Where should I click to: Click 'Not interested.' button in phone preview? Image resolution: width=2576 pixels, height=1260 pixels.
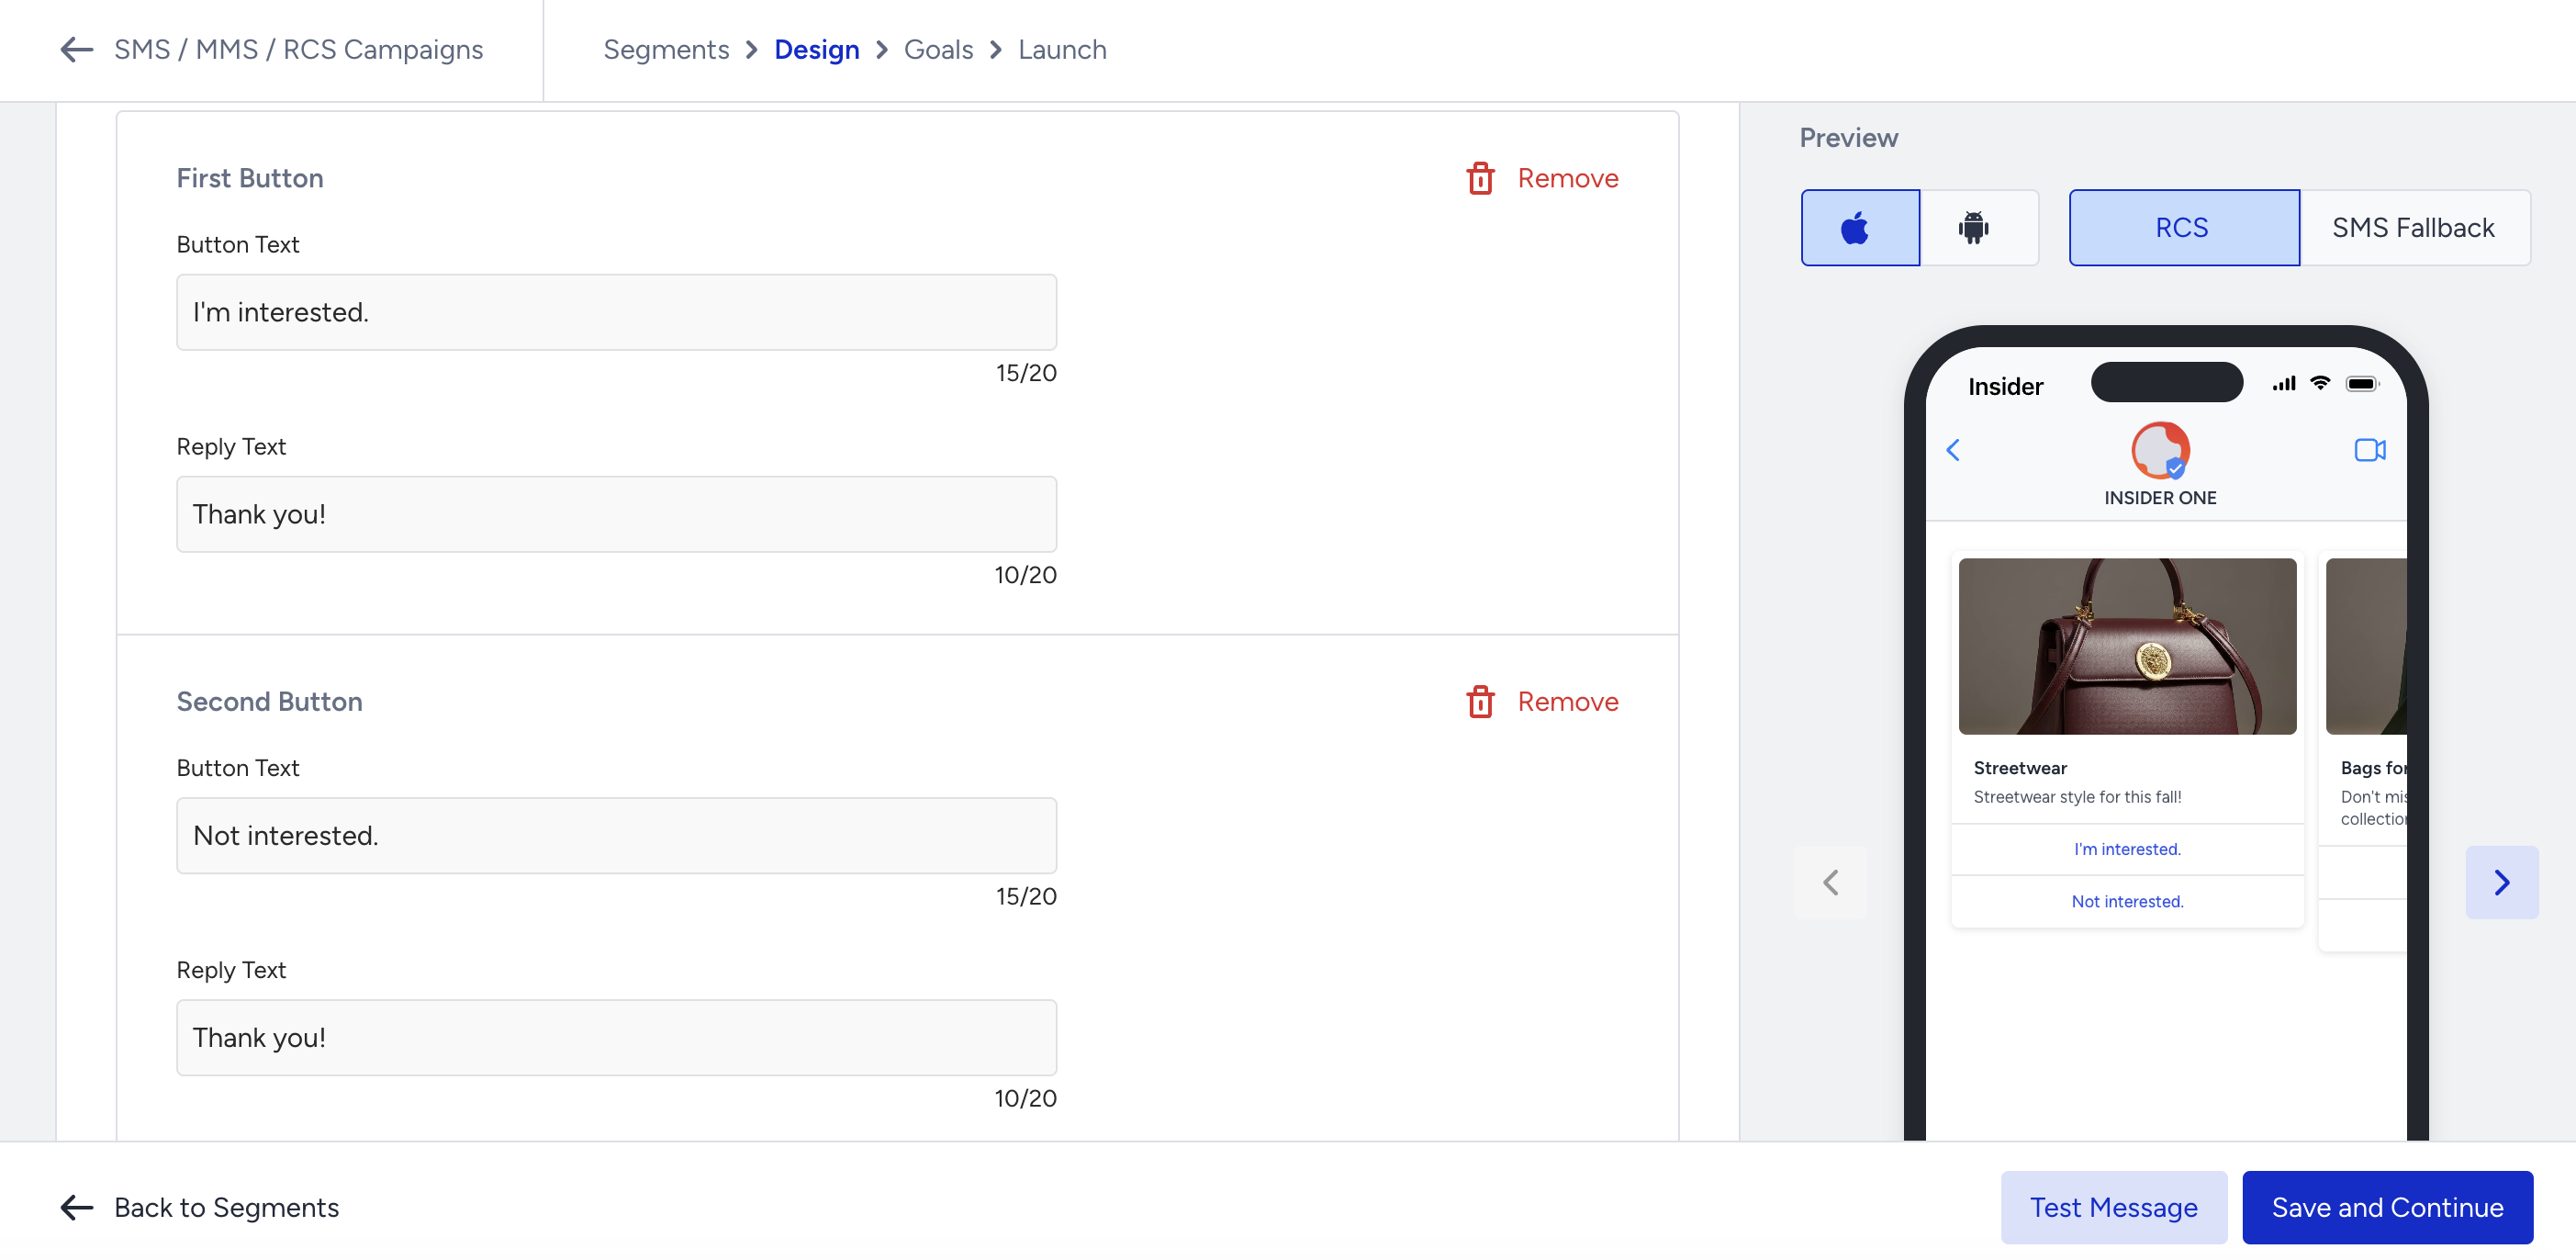tap(2127, 901)
